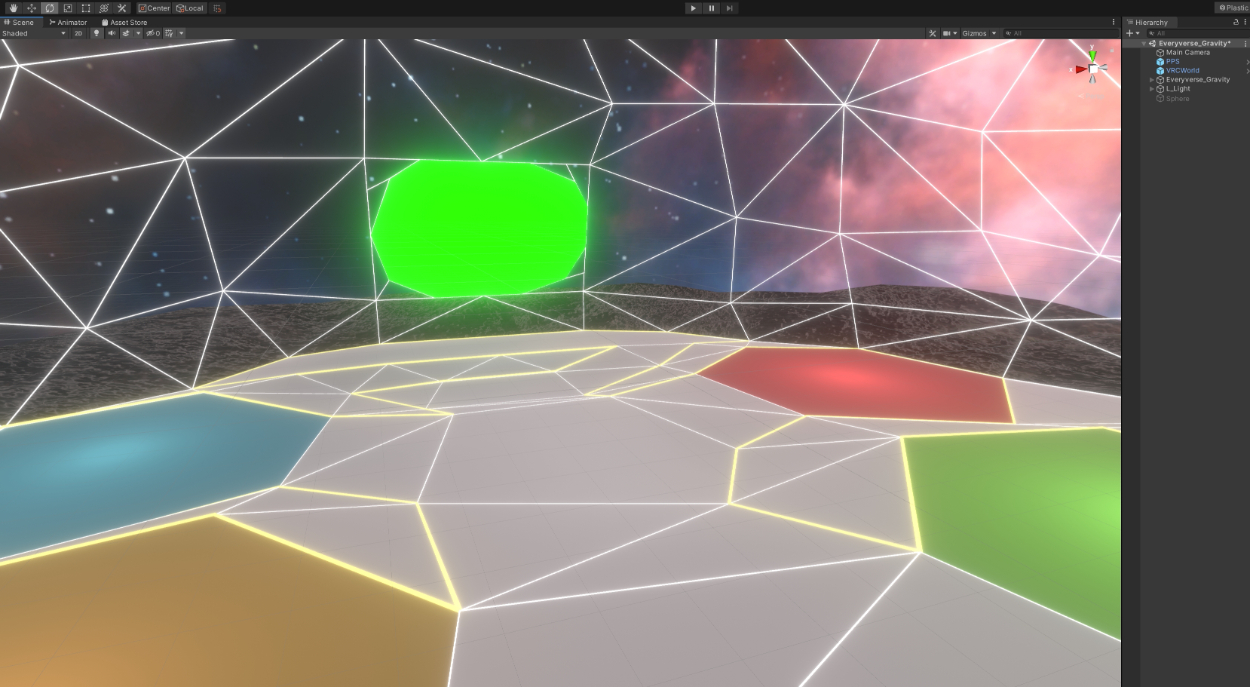Select Everyverse_Gravity object in Hierarchy
Viewport: 1250px width, 687px height.
tap(1198, 79)
